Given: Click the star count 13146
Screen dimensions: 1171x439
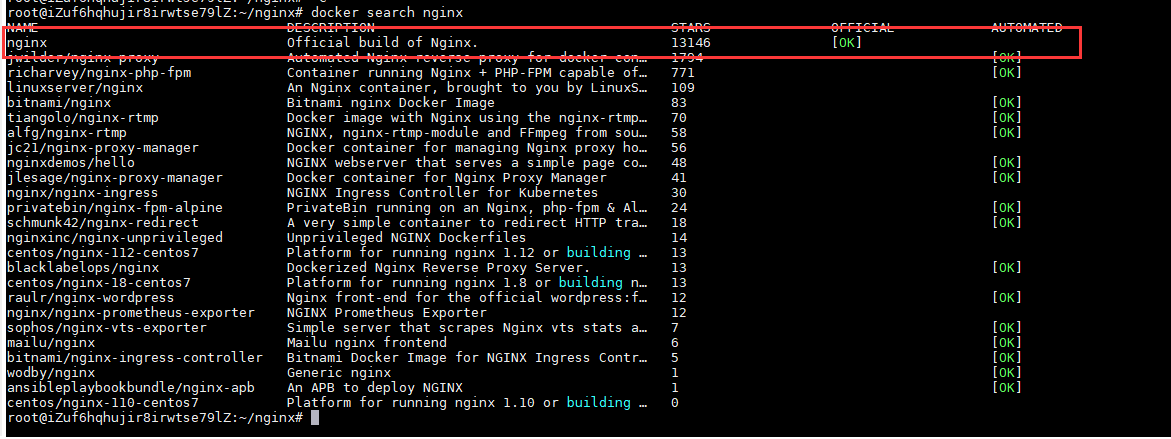Looking at the screenshot, I should click(691, 43).
